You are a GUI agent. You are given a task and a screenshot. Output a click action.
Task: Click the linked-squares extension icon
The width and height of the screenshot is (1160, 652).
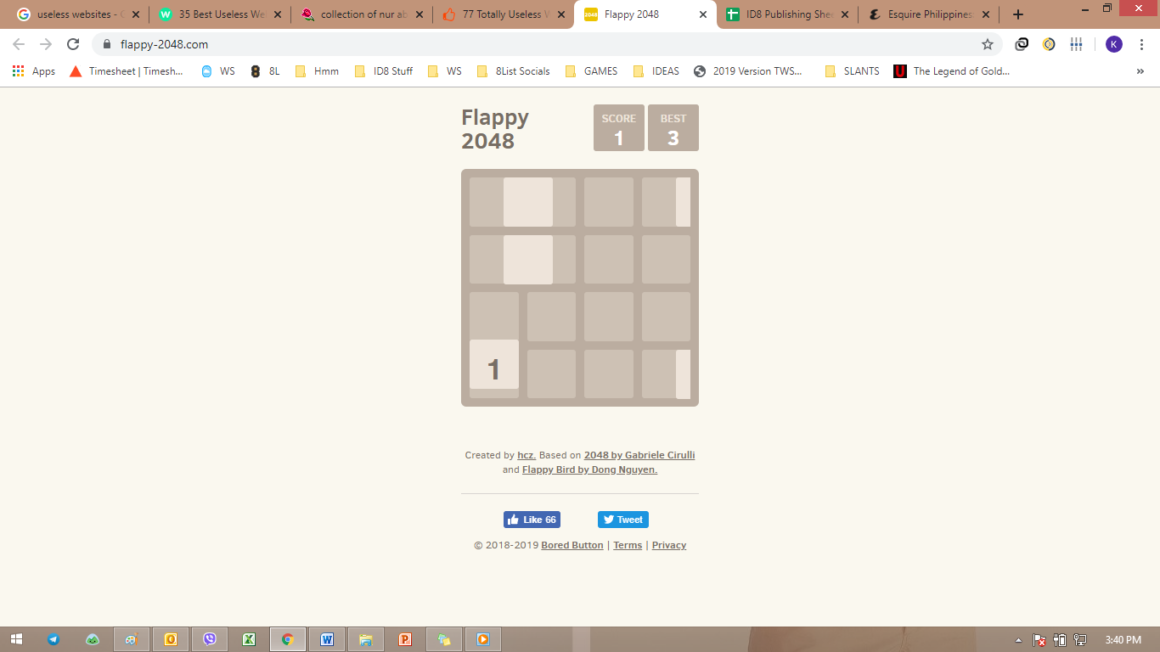[1022, 44]
